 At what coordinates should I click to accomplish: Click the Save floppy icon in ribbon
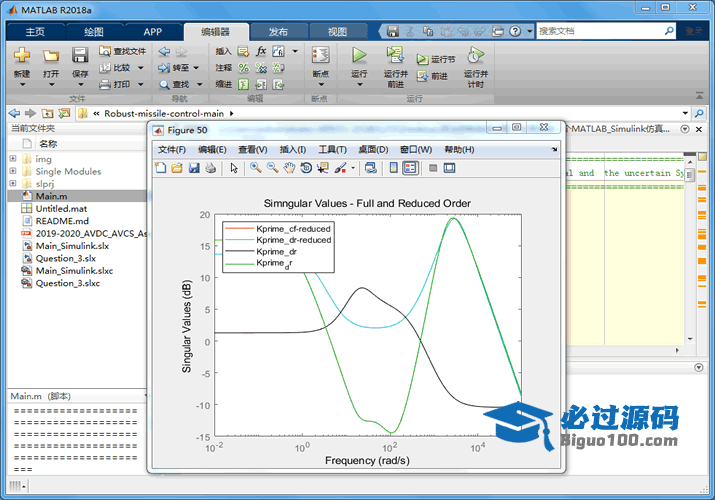click(80, 55)
